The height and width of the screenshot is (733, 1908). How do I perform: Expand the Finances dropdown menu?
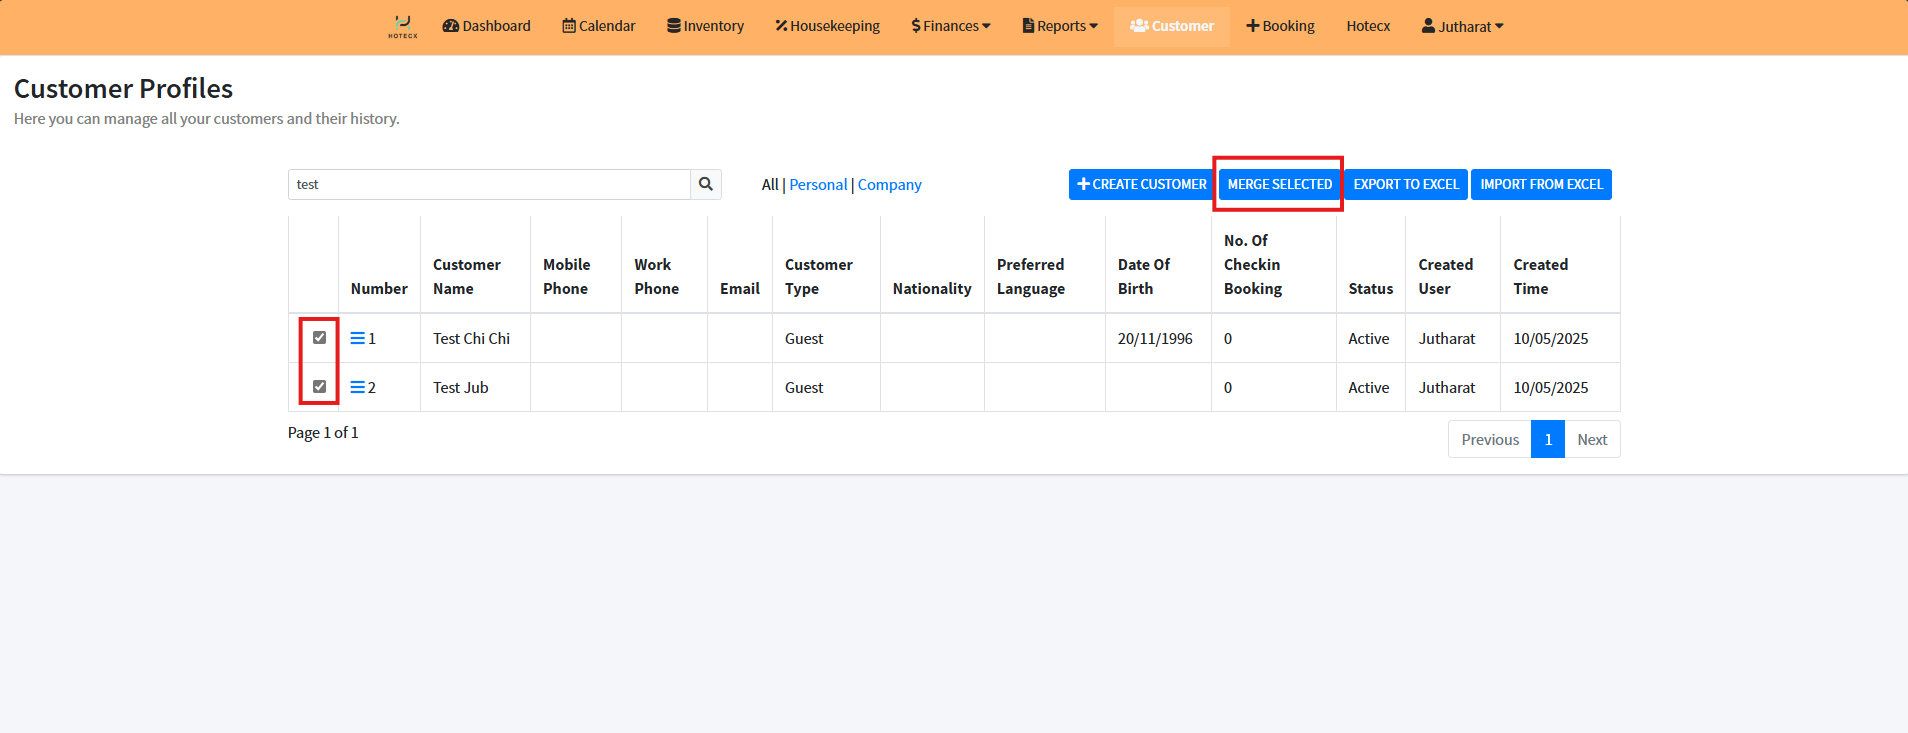(x=950, y=26)
